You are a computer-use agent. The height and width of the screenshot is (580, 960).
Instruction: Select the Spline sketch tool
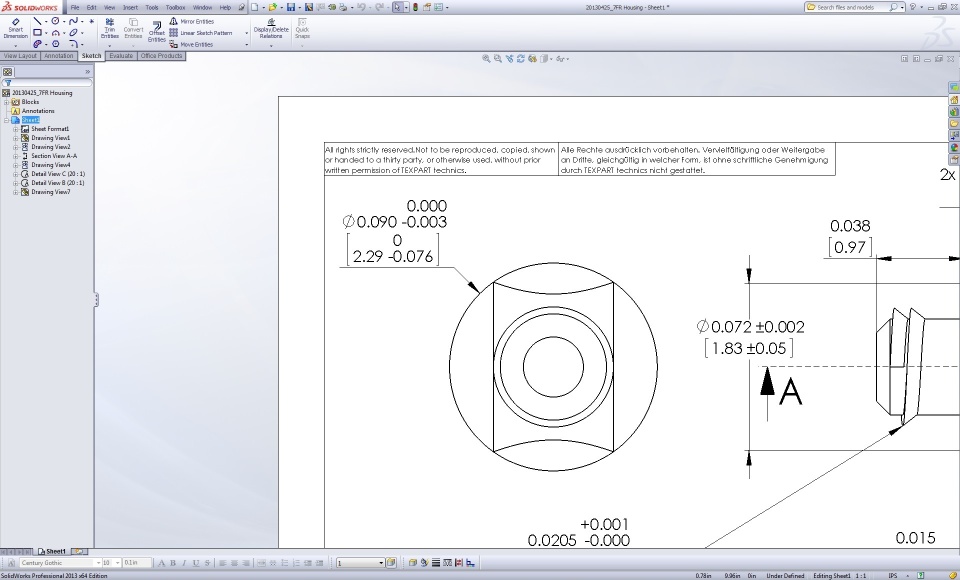73,21
